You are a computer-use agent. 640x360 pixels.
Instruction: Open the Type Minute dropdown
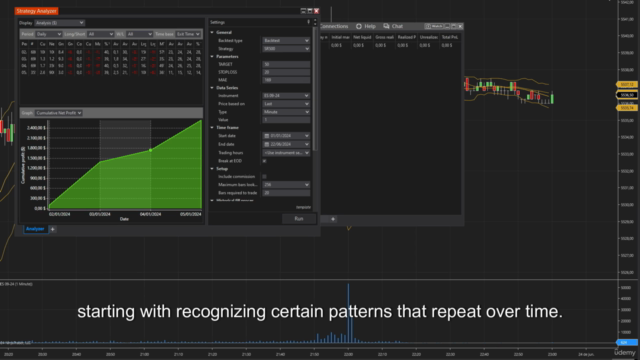(286, 112)
